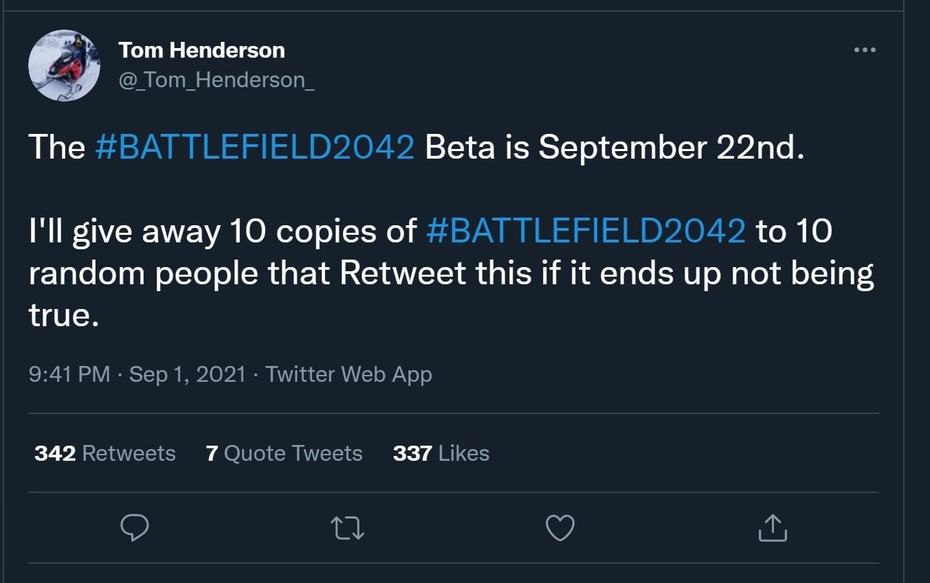Viewport: 930px width, 583px height.
Task: Click the @_Tom_Henderson_ handle
Action: 216,80
